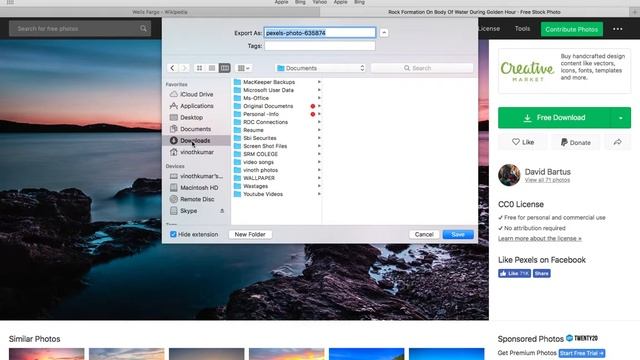Select Remote Disc in sidebar

197,199
